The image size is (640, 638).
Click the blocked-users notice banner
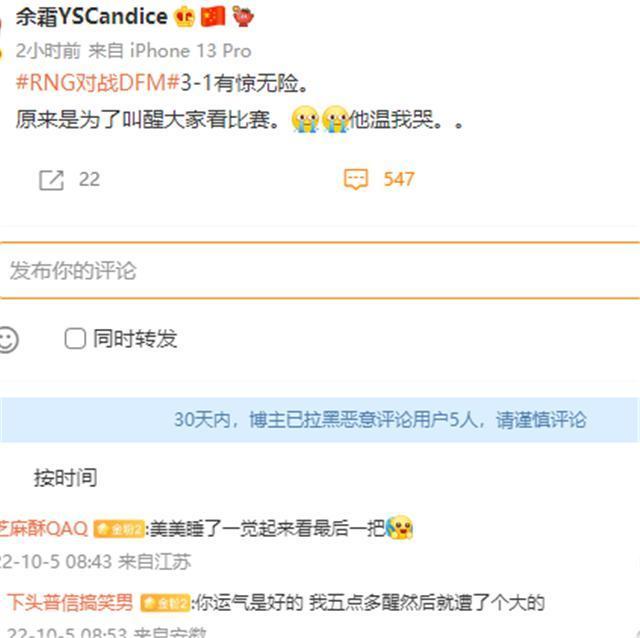[320, 420]
